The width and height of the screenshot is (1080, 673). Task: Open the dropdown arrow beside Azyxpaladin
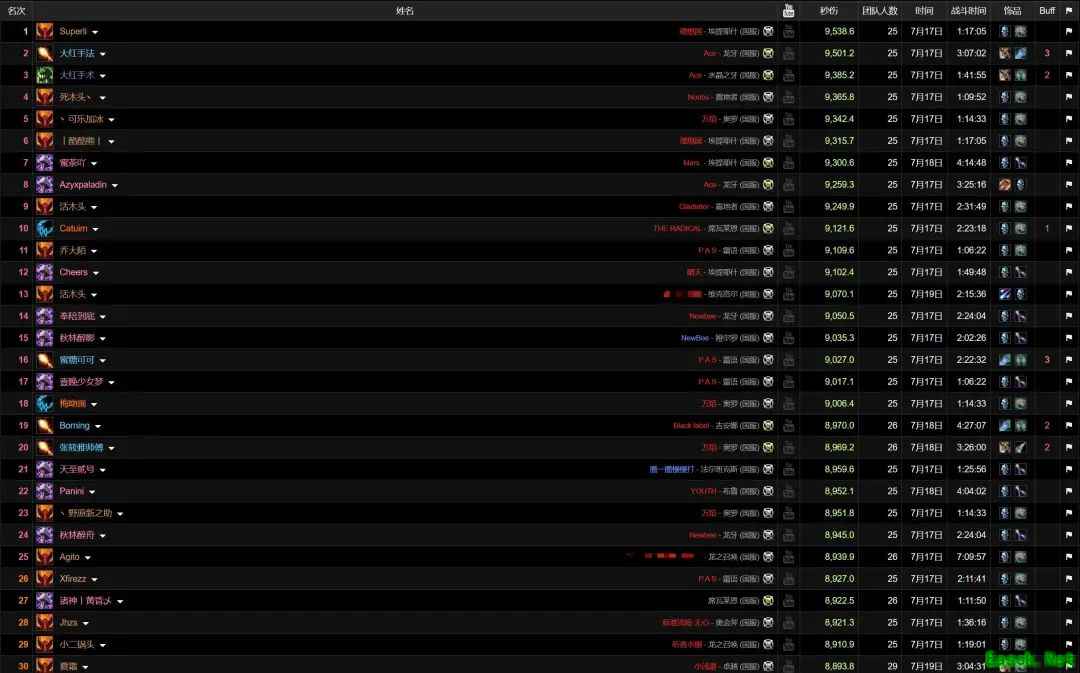115,186
